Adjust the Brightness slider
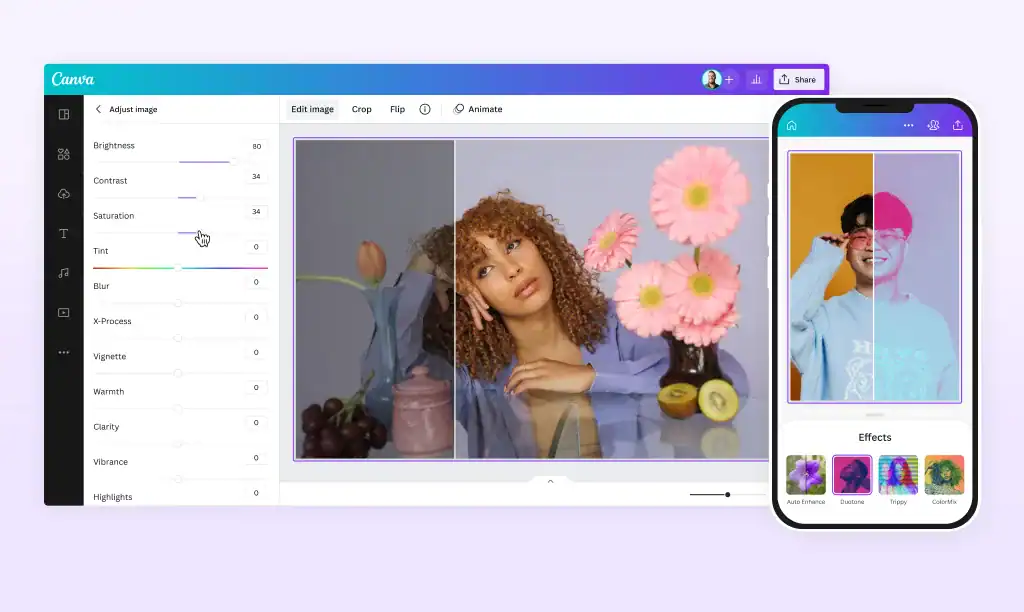The height and width of the screenshot is (612, 1024). pyautogui.click(x=180, y=162)
